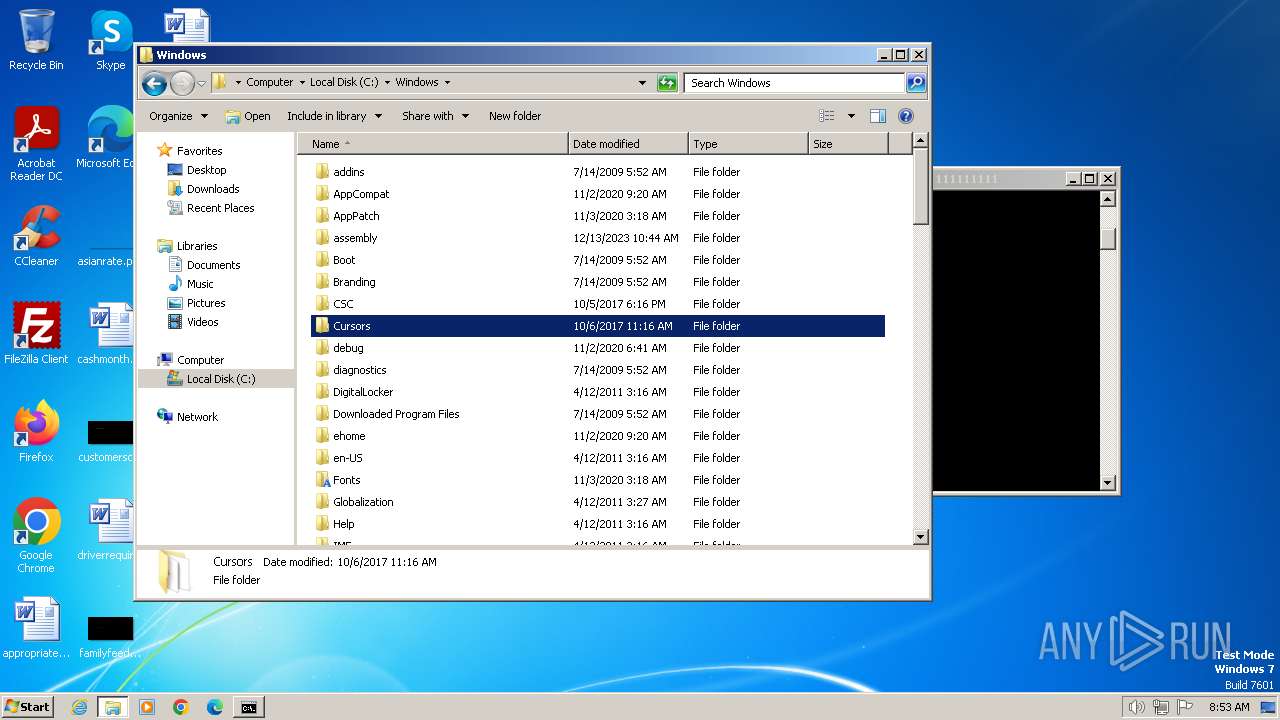Launch Internet Explorer from taskbar
Image resolution: width=1280 pixels, height=720 pixels.
click(x=79, y=707)
